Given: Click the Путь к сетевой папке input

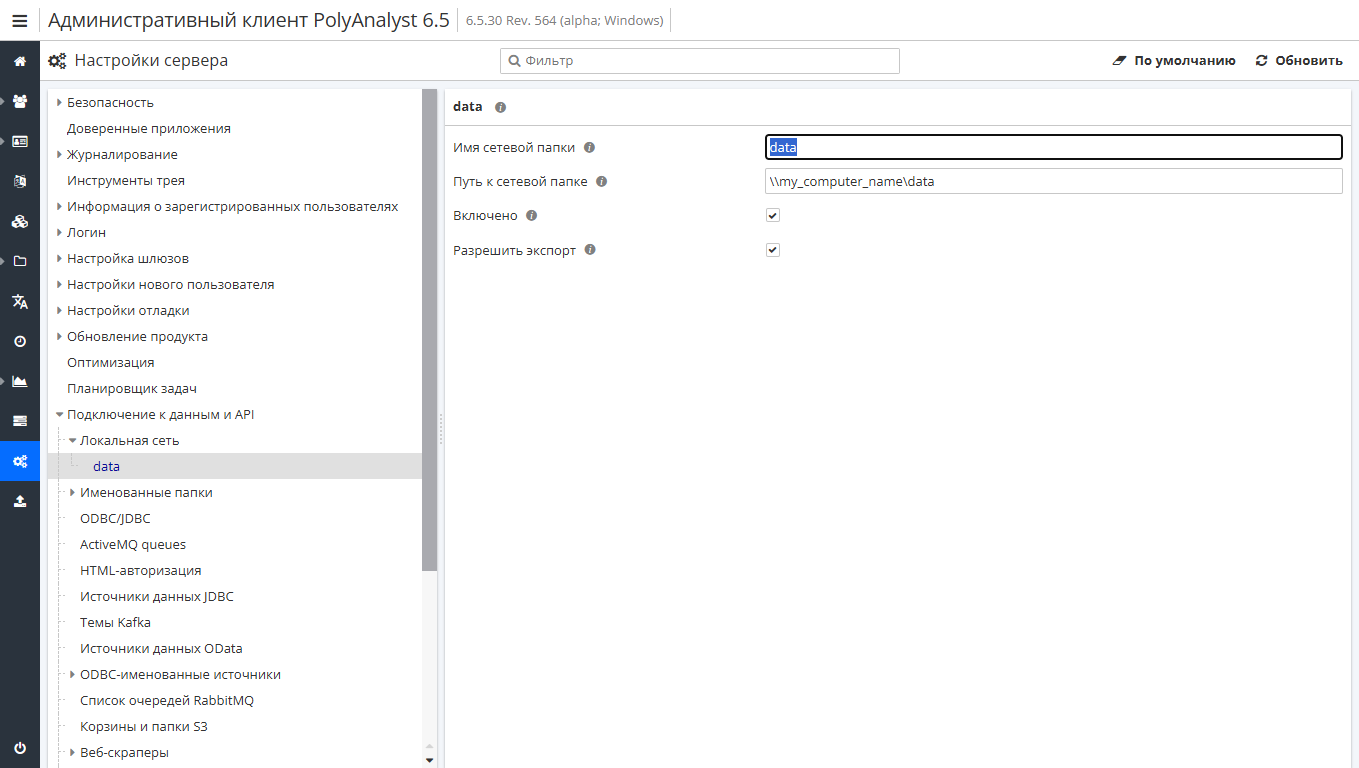Looking at the screenshot, I should (x=1054, y=181).
